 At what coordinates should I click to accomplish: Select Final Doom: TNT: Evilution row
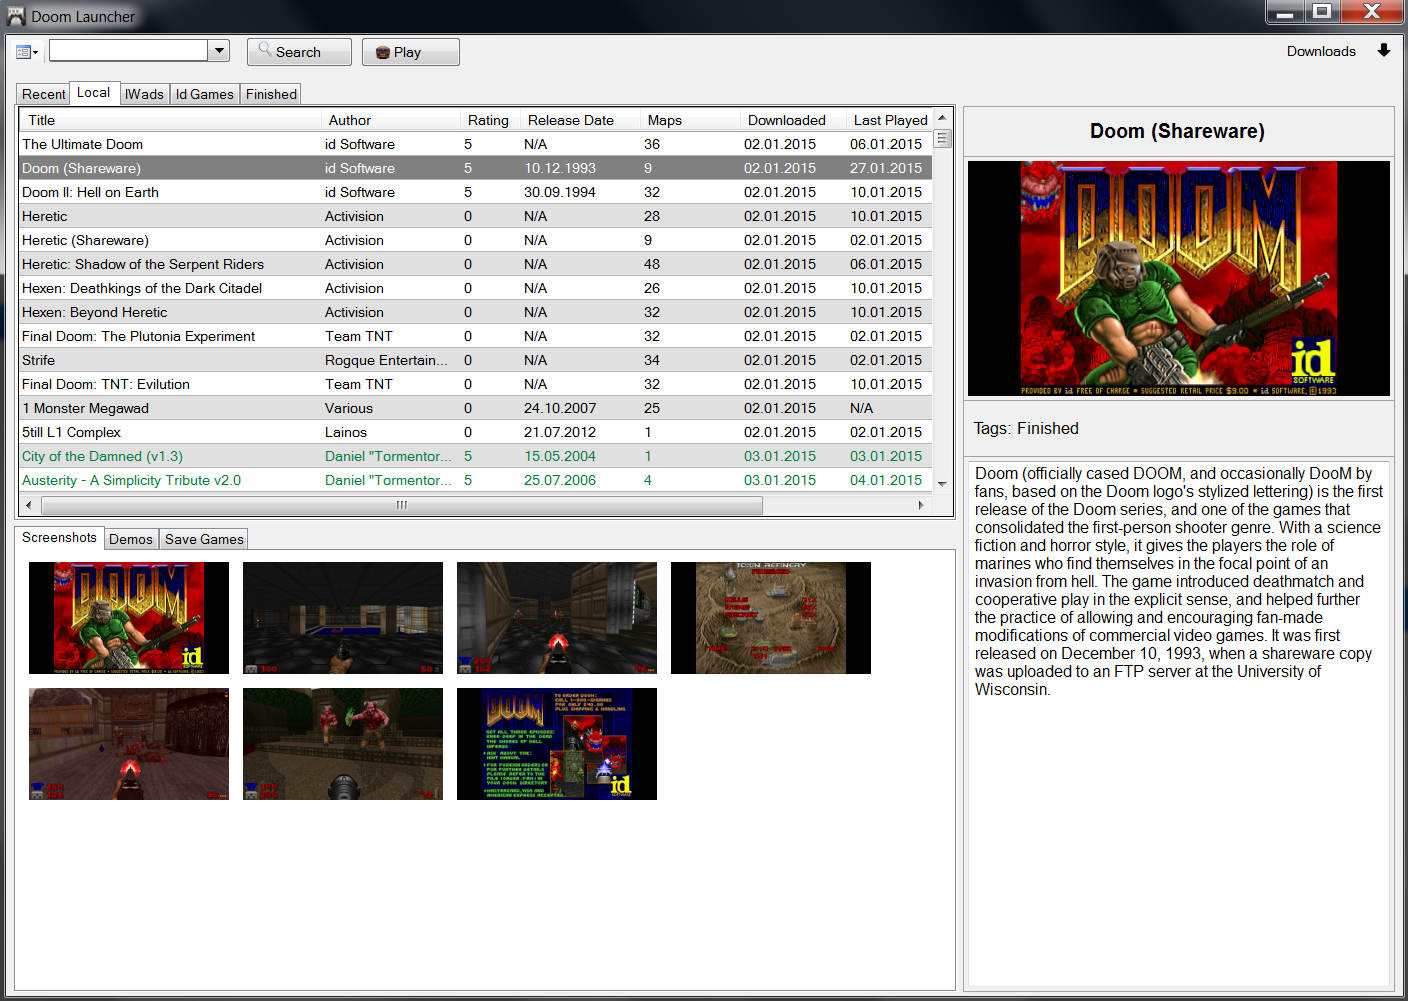[x=476, y=384]
